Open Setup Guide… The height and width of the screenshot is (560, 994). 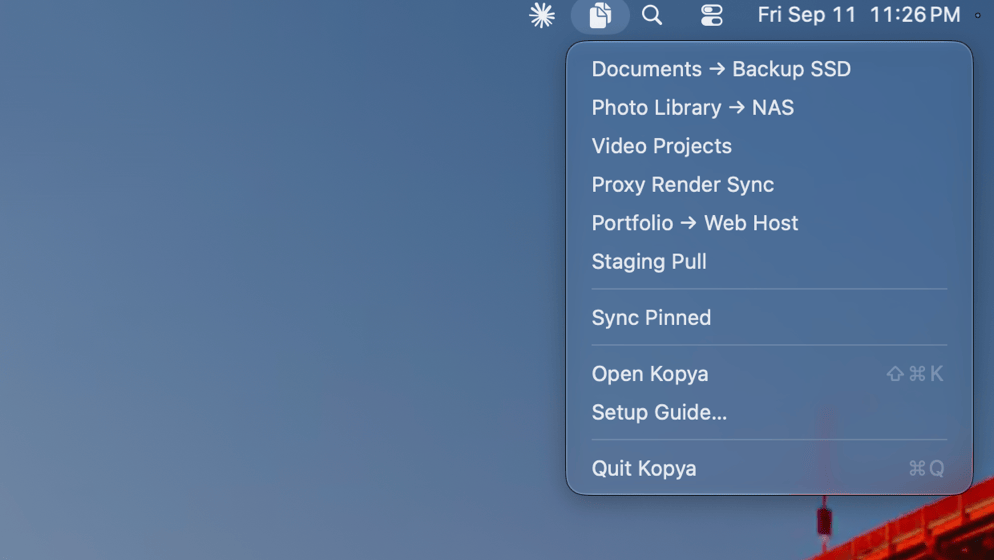769,413
